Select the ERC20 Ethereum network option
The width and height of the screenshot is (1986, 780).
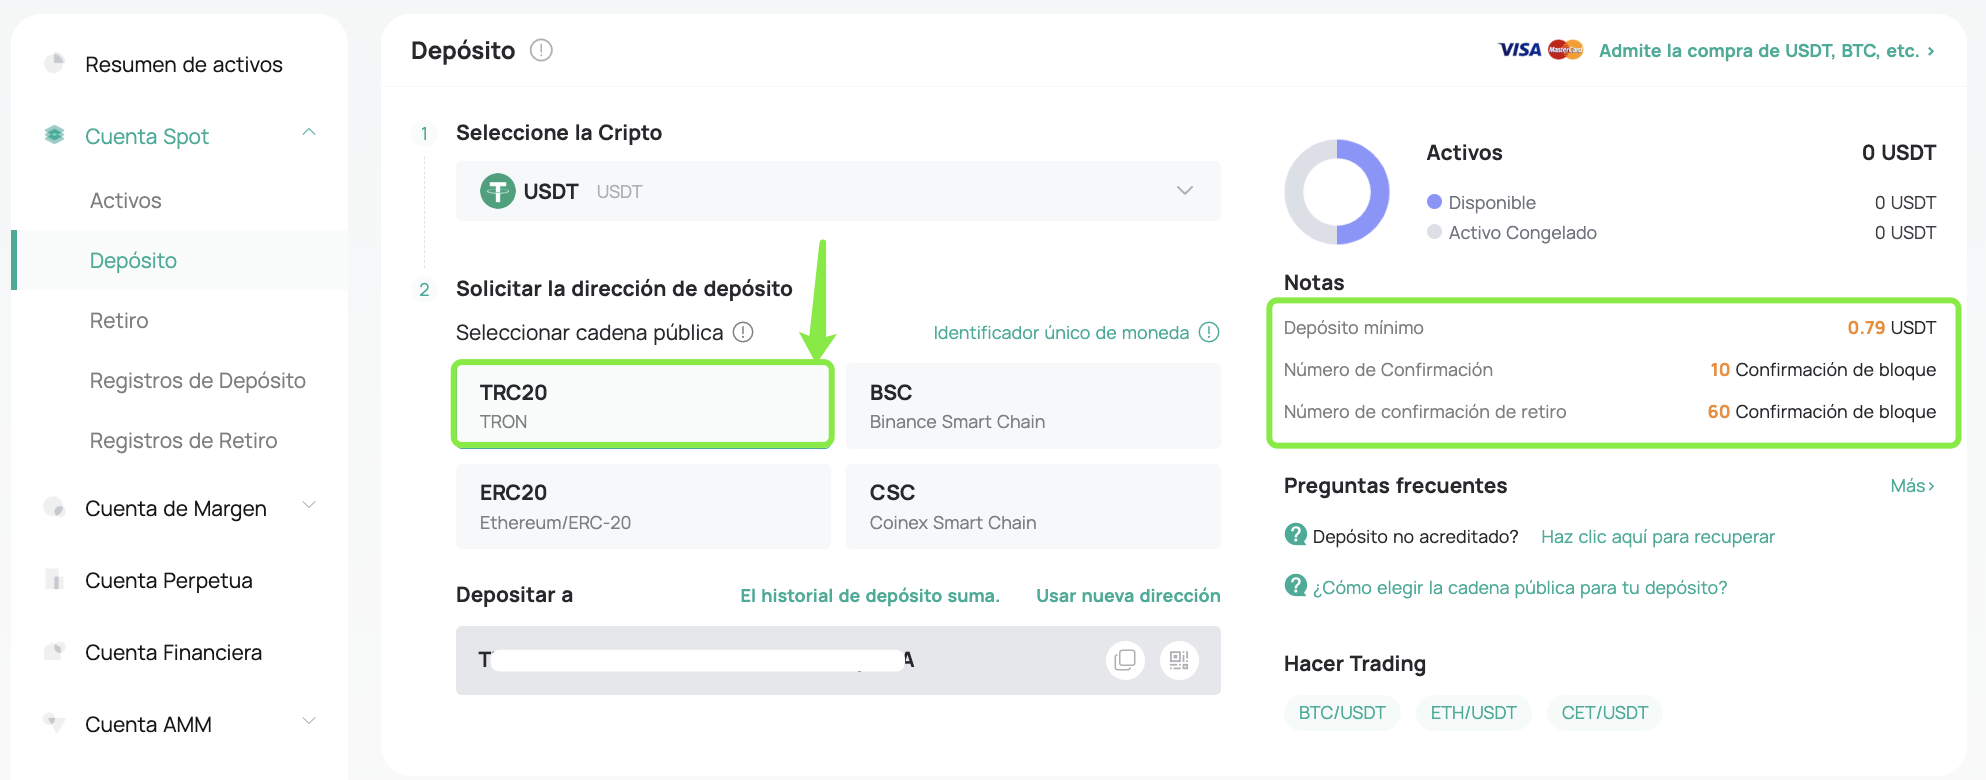pos(642,506)
